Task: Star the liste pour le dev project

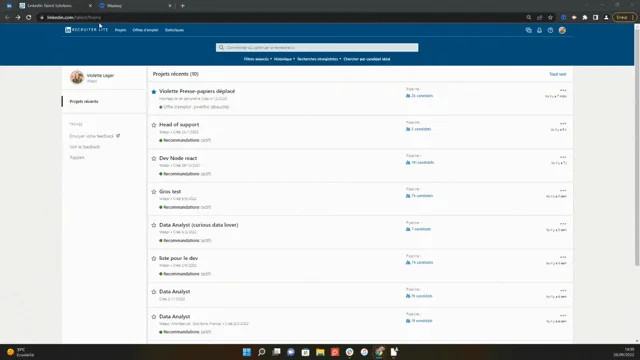Action: [x=154, y=259]
